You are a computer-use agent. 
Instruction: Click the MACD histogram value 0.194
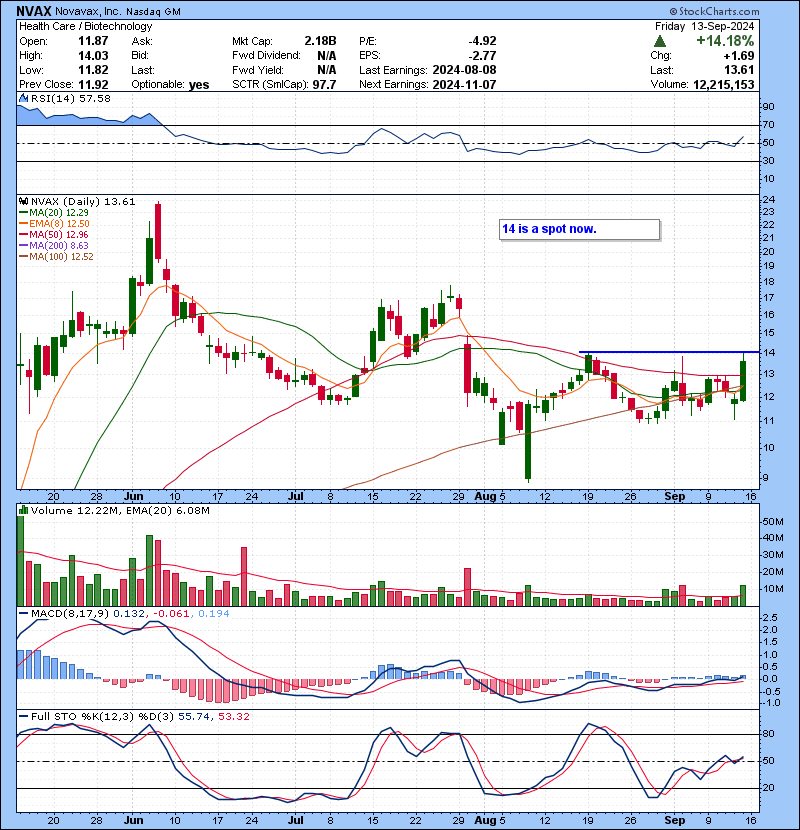pos(214,614)
